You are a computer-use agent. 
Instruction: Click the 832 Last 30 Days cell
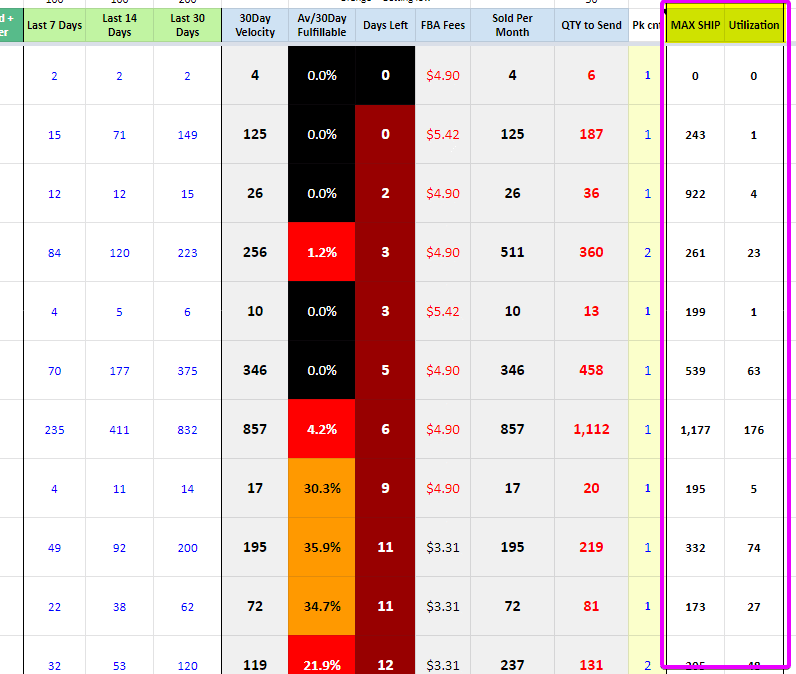(187, 430)
